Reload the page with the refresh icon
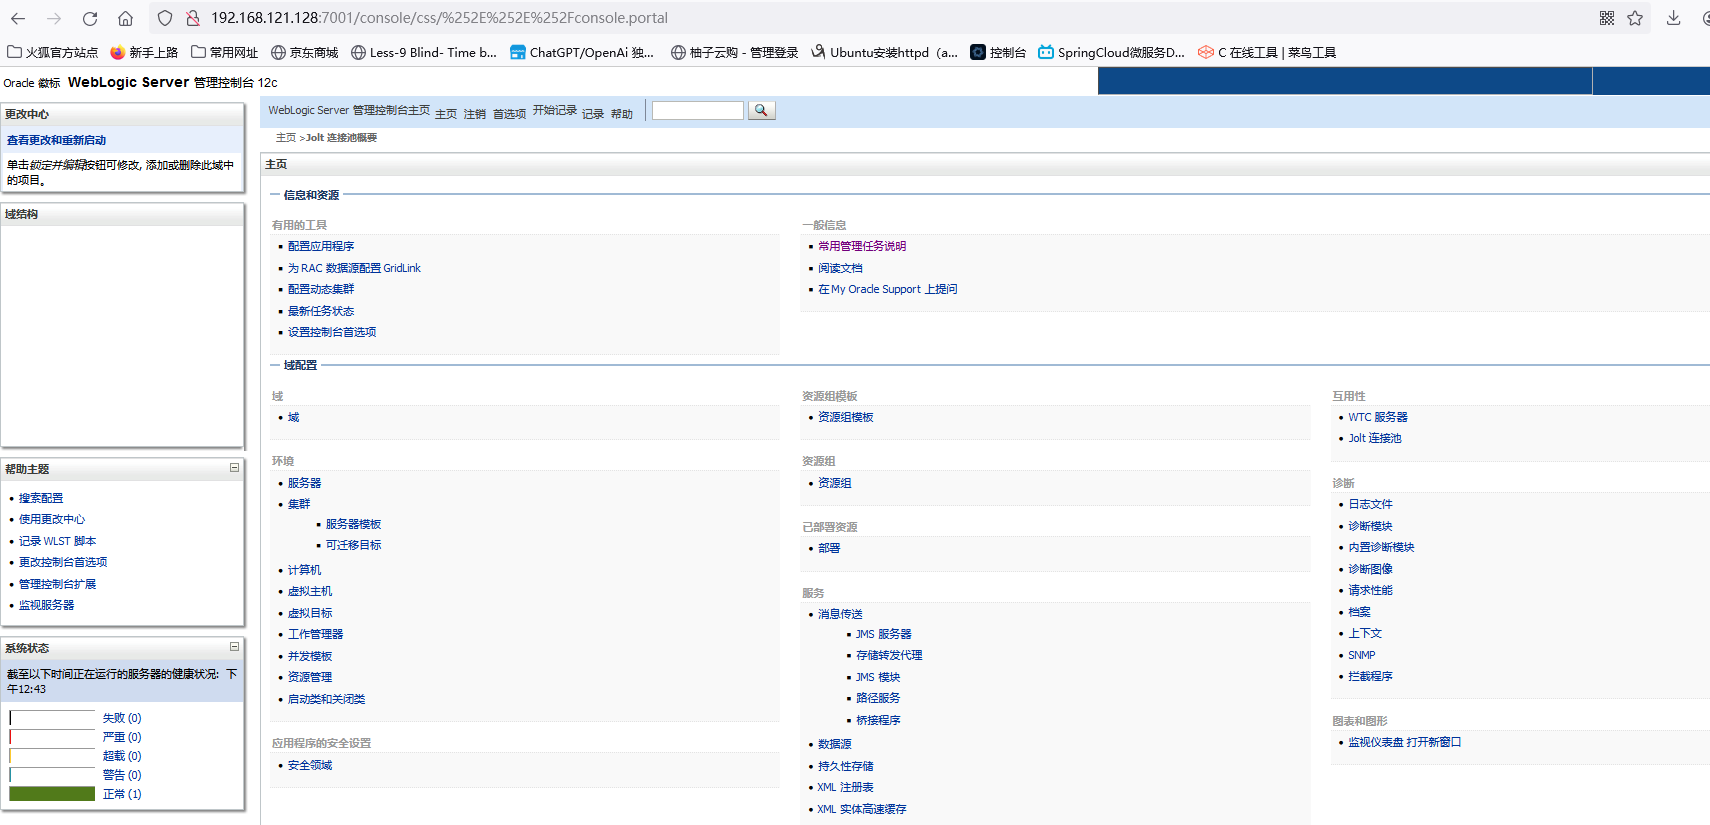 pyautogui.click(x=90, y=18)
